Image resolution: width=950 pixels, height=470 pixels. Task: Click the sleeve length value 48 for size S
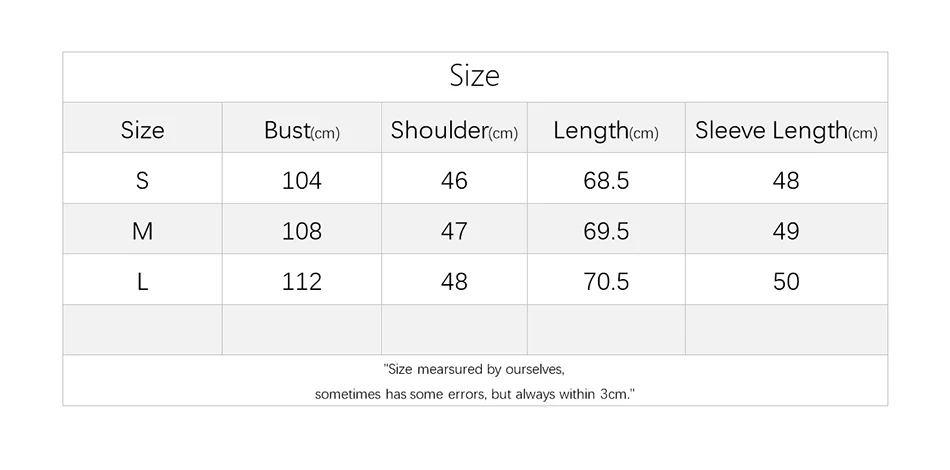[786, 180]
